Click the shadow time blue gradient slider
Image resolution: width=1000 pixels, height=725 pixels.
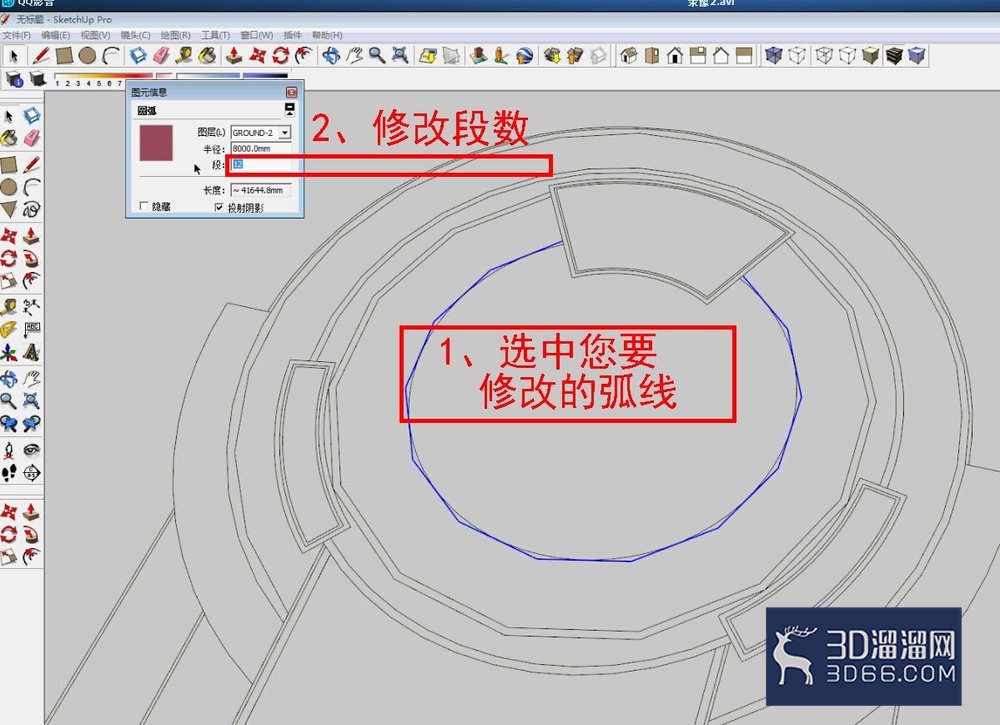click(232, 77)
